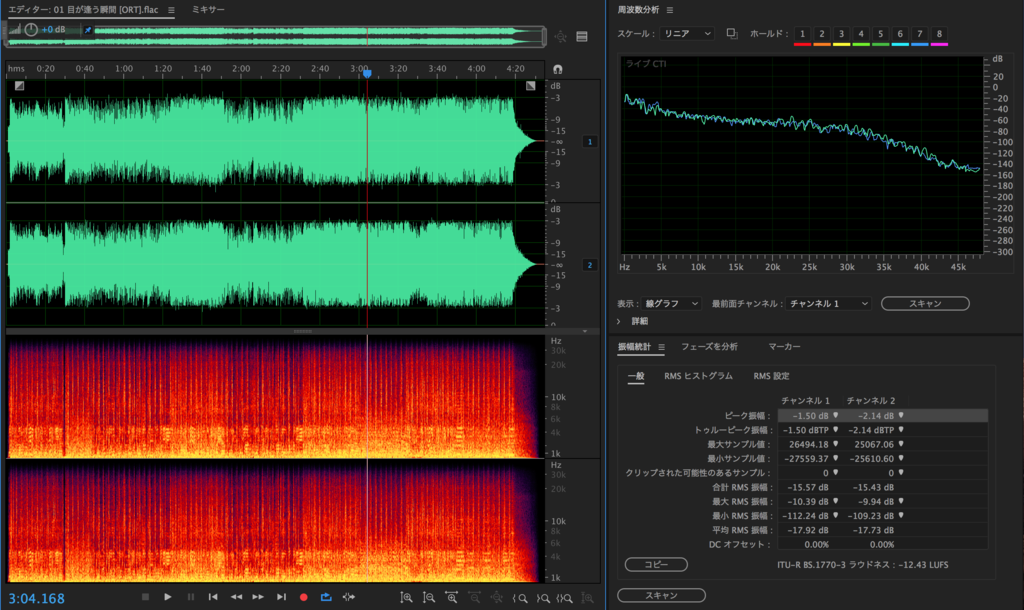The height and width of the screenshot is (610, 1024).
Task: Click the last zoom icon in the toolbar
Action: pyautogui.click(x=588, y=598)
